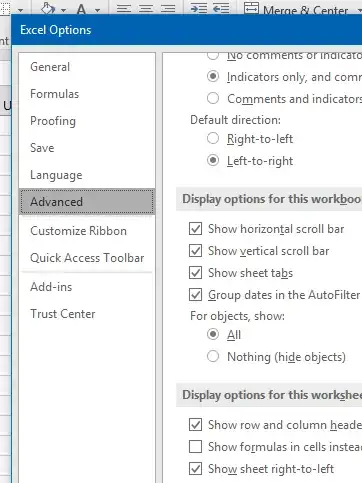Switch to the Proofing category
Viewport: 362px width, 483px height.
pos(87,121)
